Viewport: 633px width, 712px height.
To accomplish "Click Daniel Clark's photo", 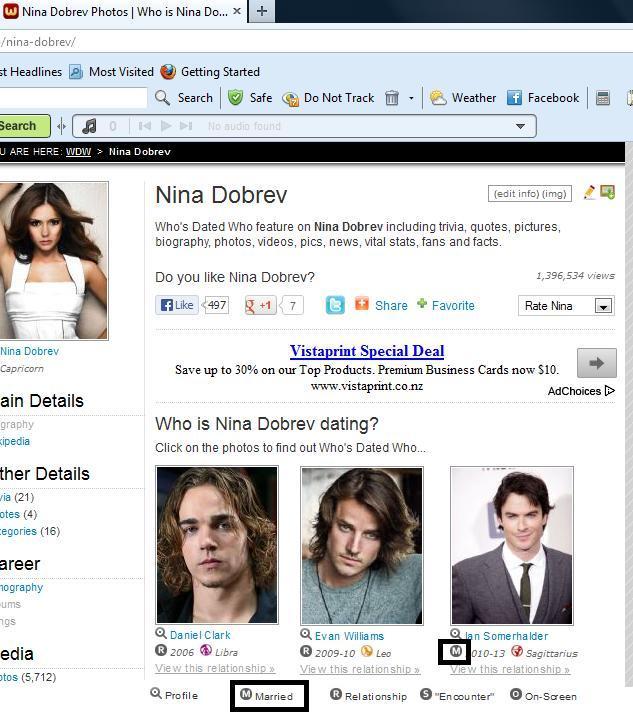I will [217, 545].
